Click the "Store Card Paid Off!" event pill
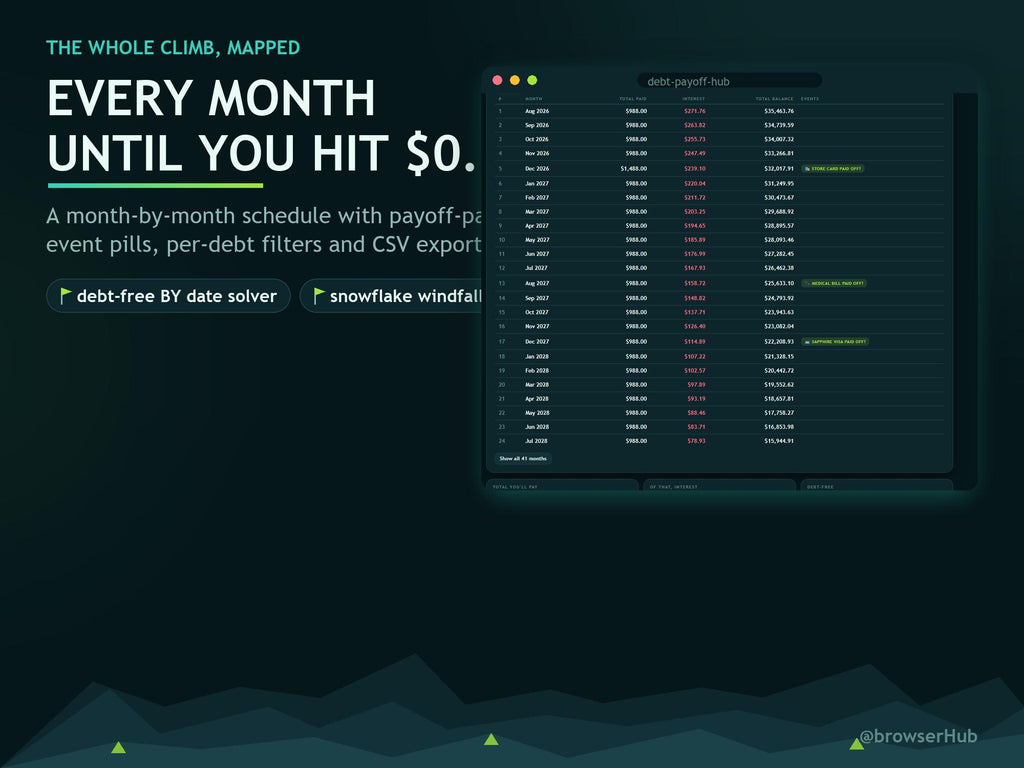This screenshot has height=768, width=1024. click(x=833, y=168)
